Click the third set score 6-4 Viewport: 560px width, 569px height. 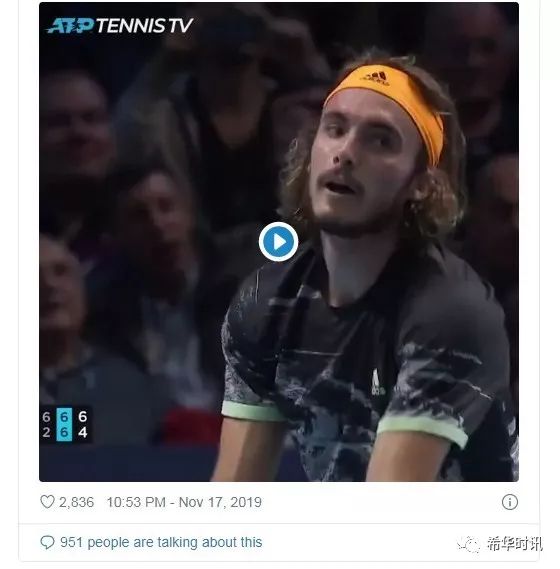83,425
